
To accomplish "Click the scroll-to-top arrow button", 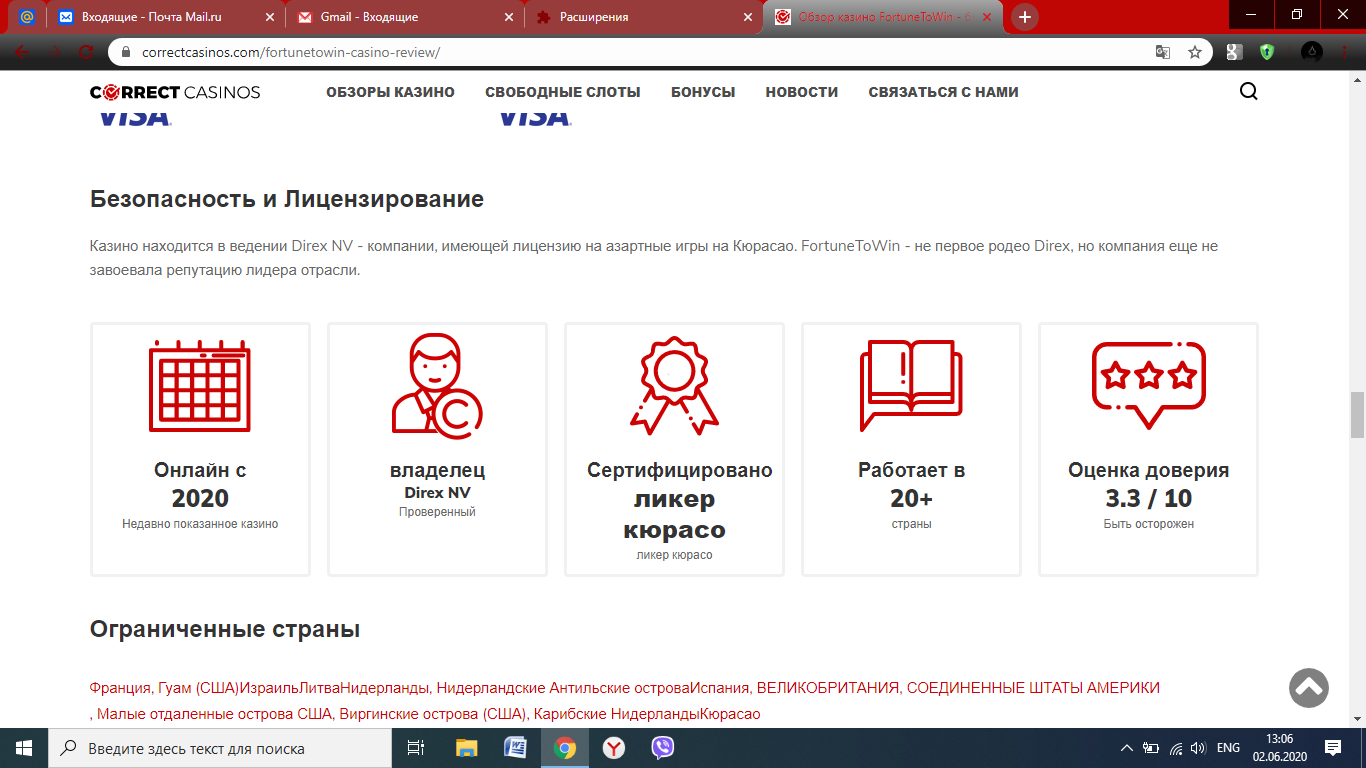I will click(x=1309, y=687).
